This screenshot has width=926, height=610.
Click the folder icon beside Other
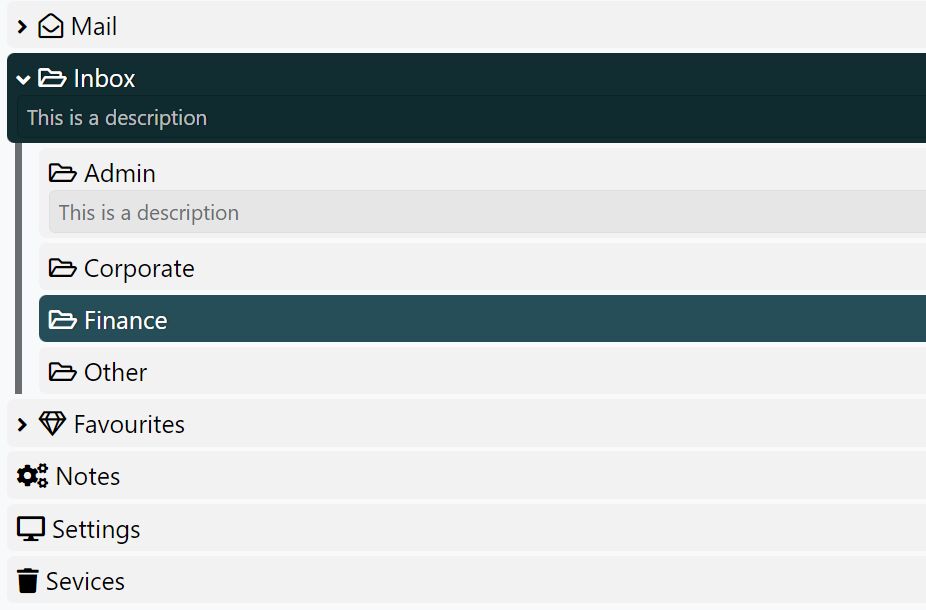pyautogui.click(x=62, y=371)
